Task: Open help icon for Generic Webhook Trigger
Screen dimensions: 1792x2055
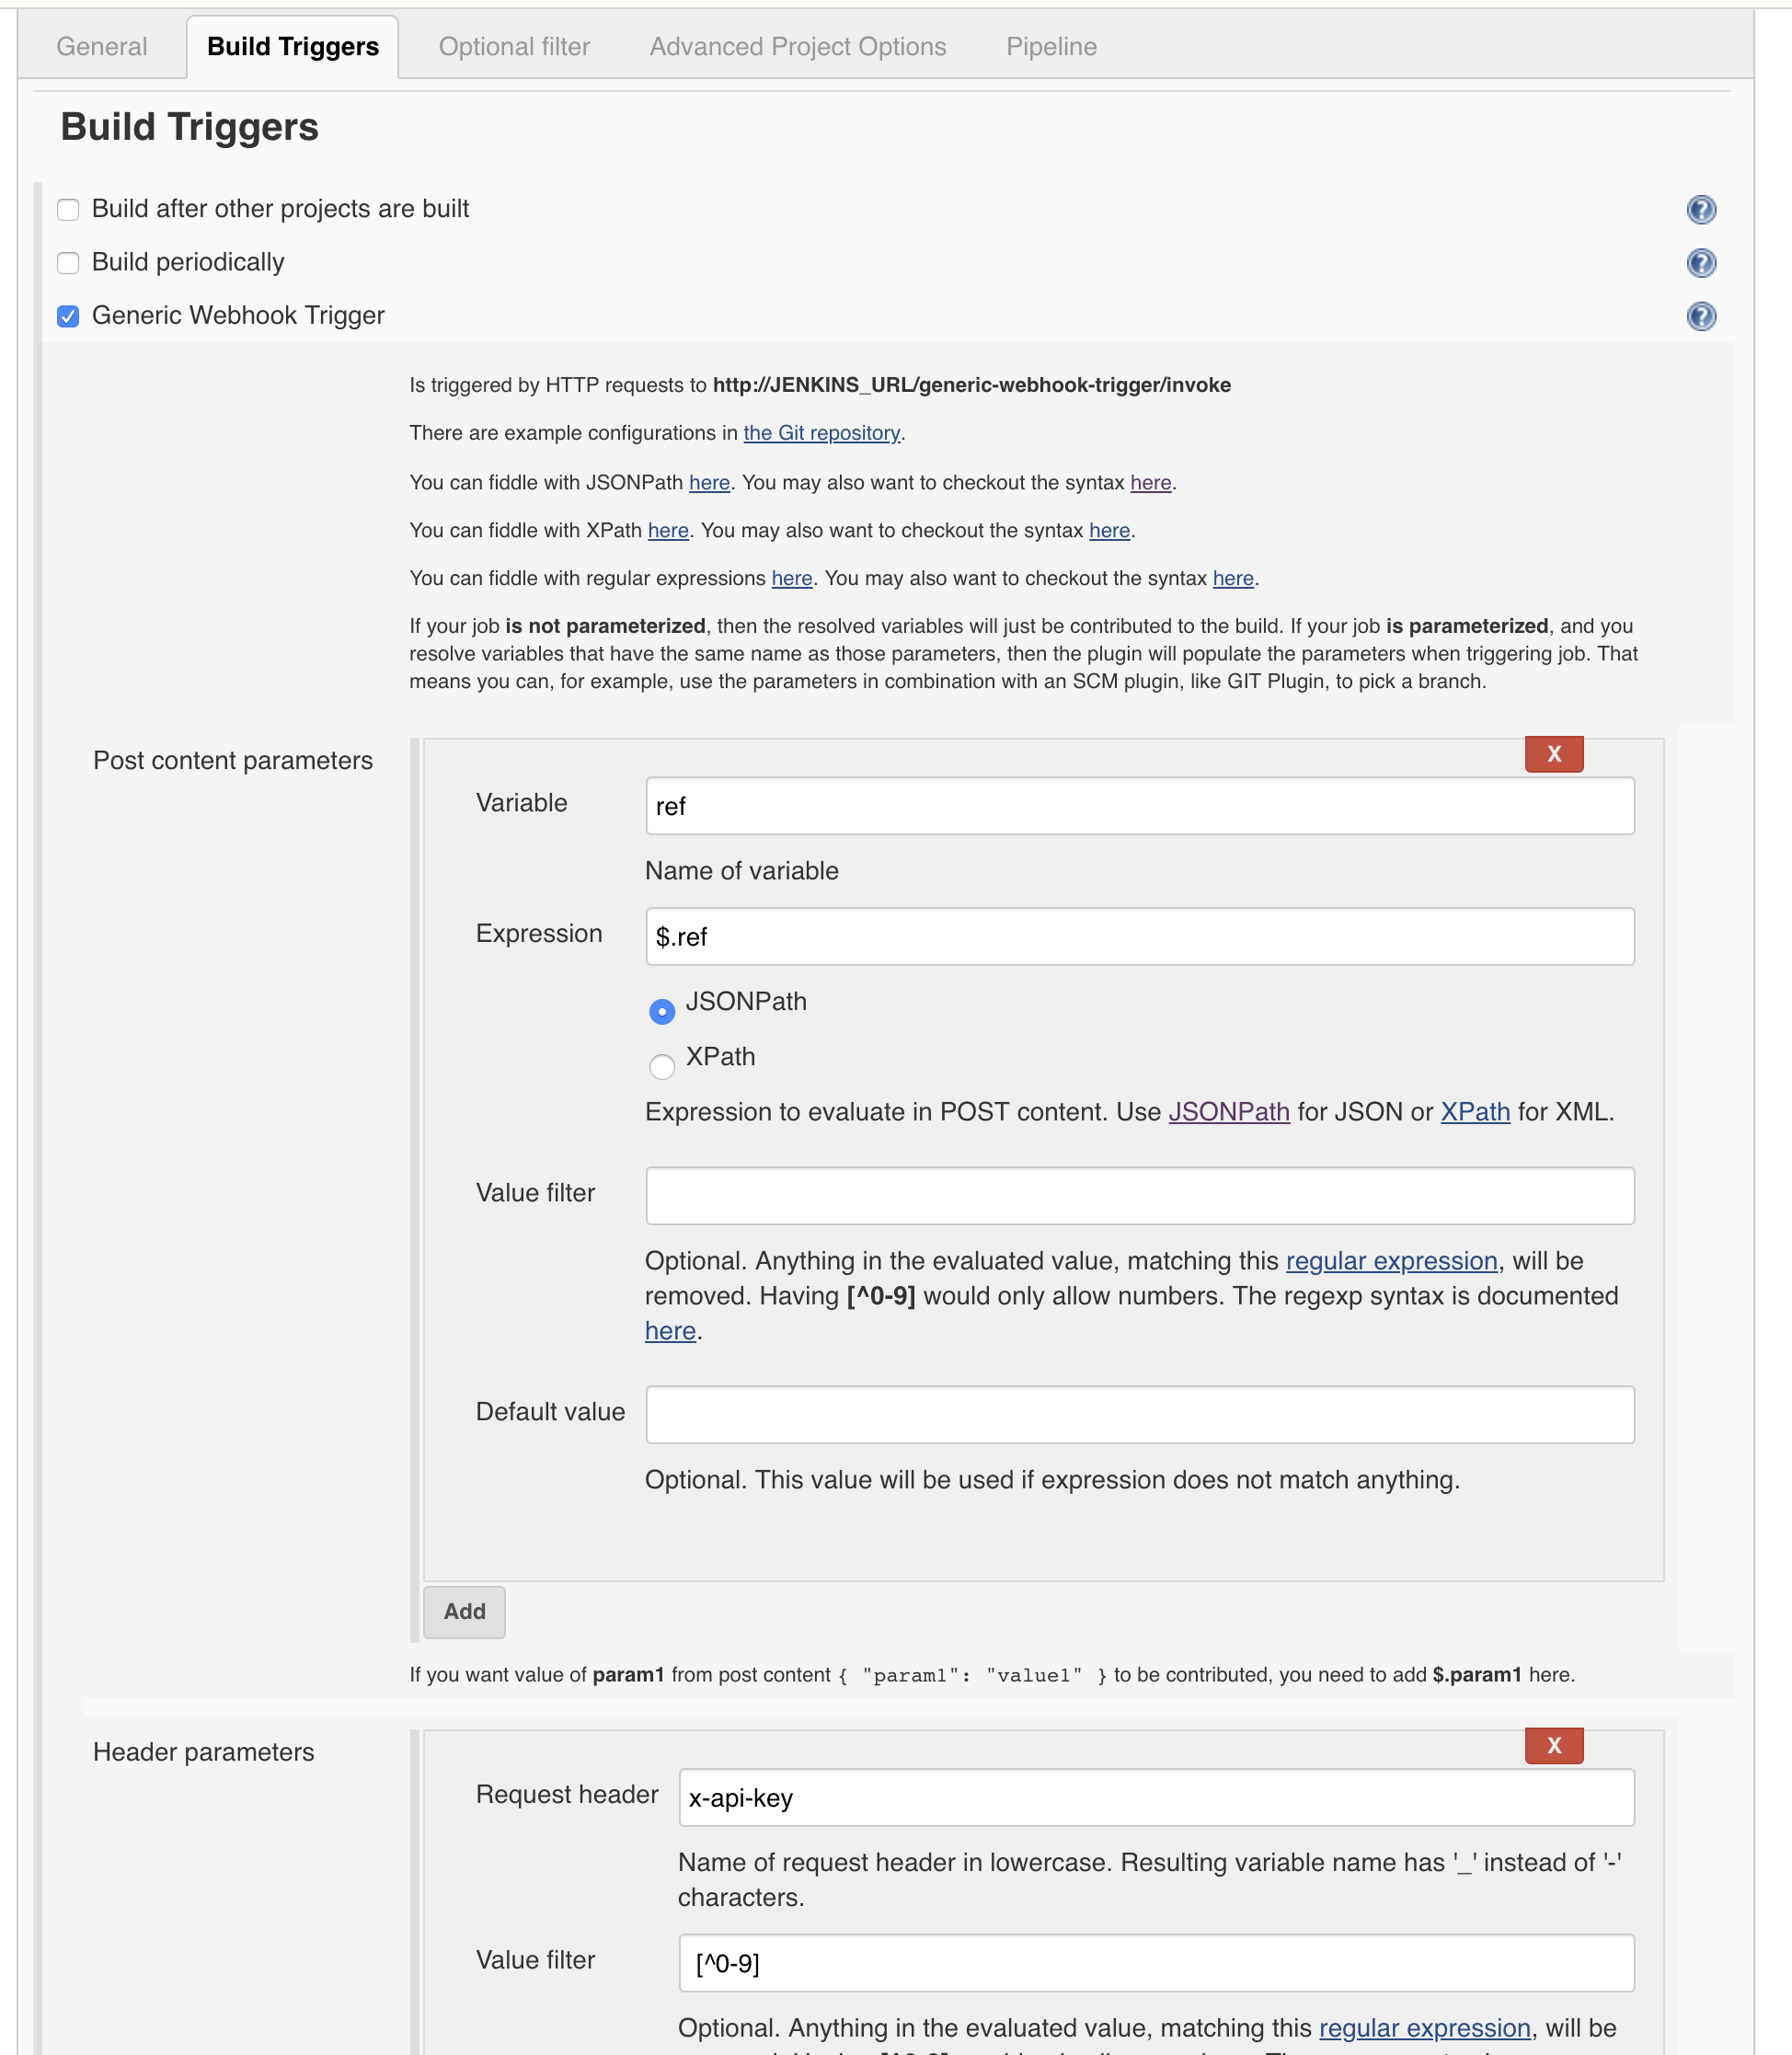Action: 1700,316
